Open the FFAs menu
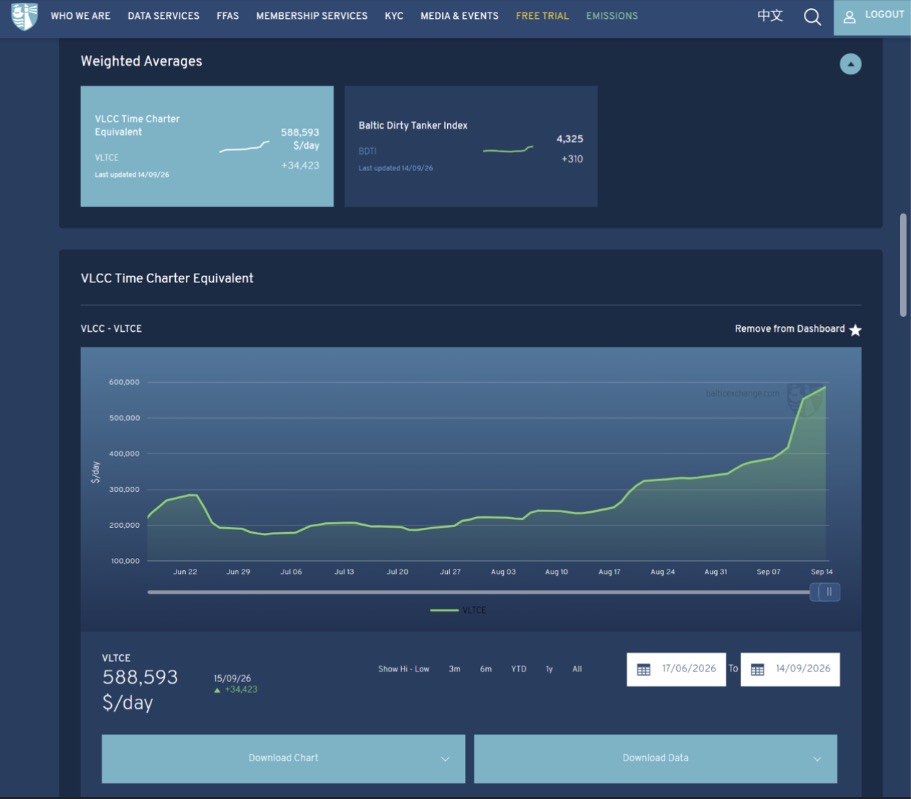Image resolution: width=911 pixels, height=799 pixels. (x=228, y=16)
